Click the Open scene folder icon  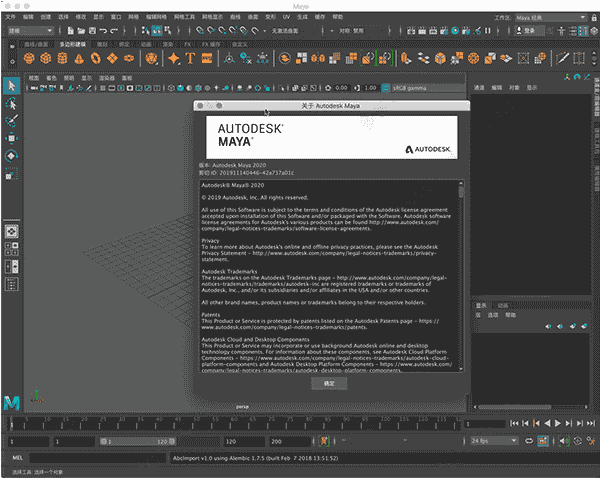[81, 31]
